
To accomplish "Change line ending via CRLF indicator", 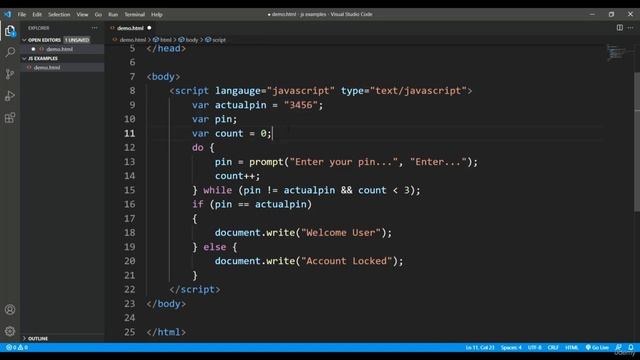I will pyautogui.click(x=553, y=347).
